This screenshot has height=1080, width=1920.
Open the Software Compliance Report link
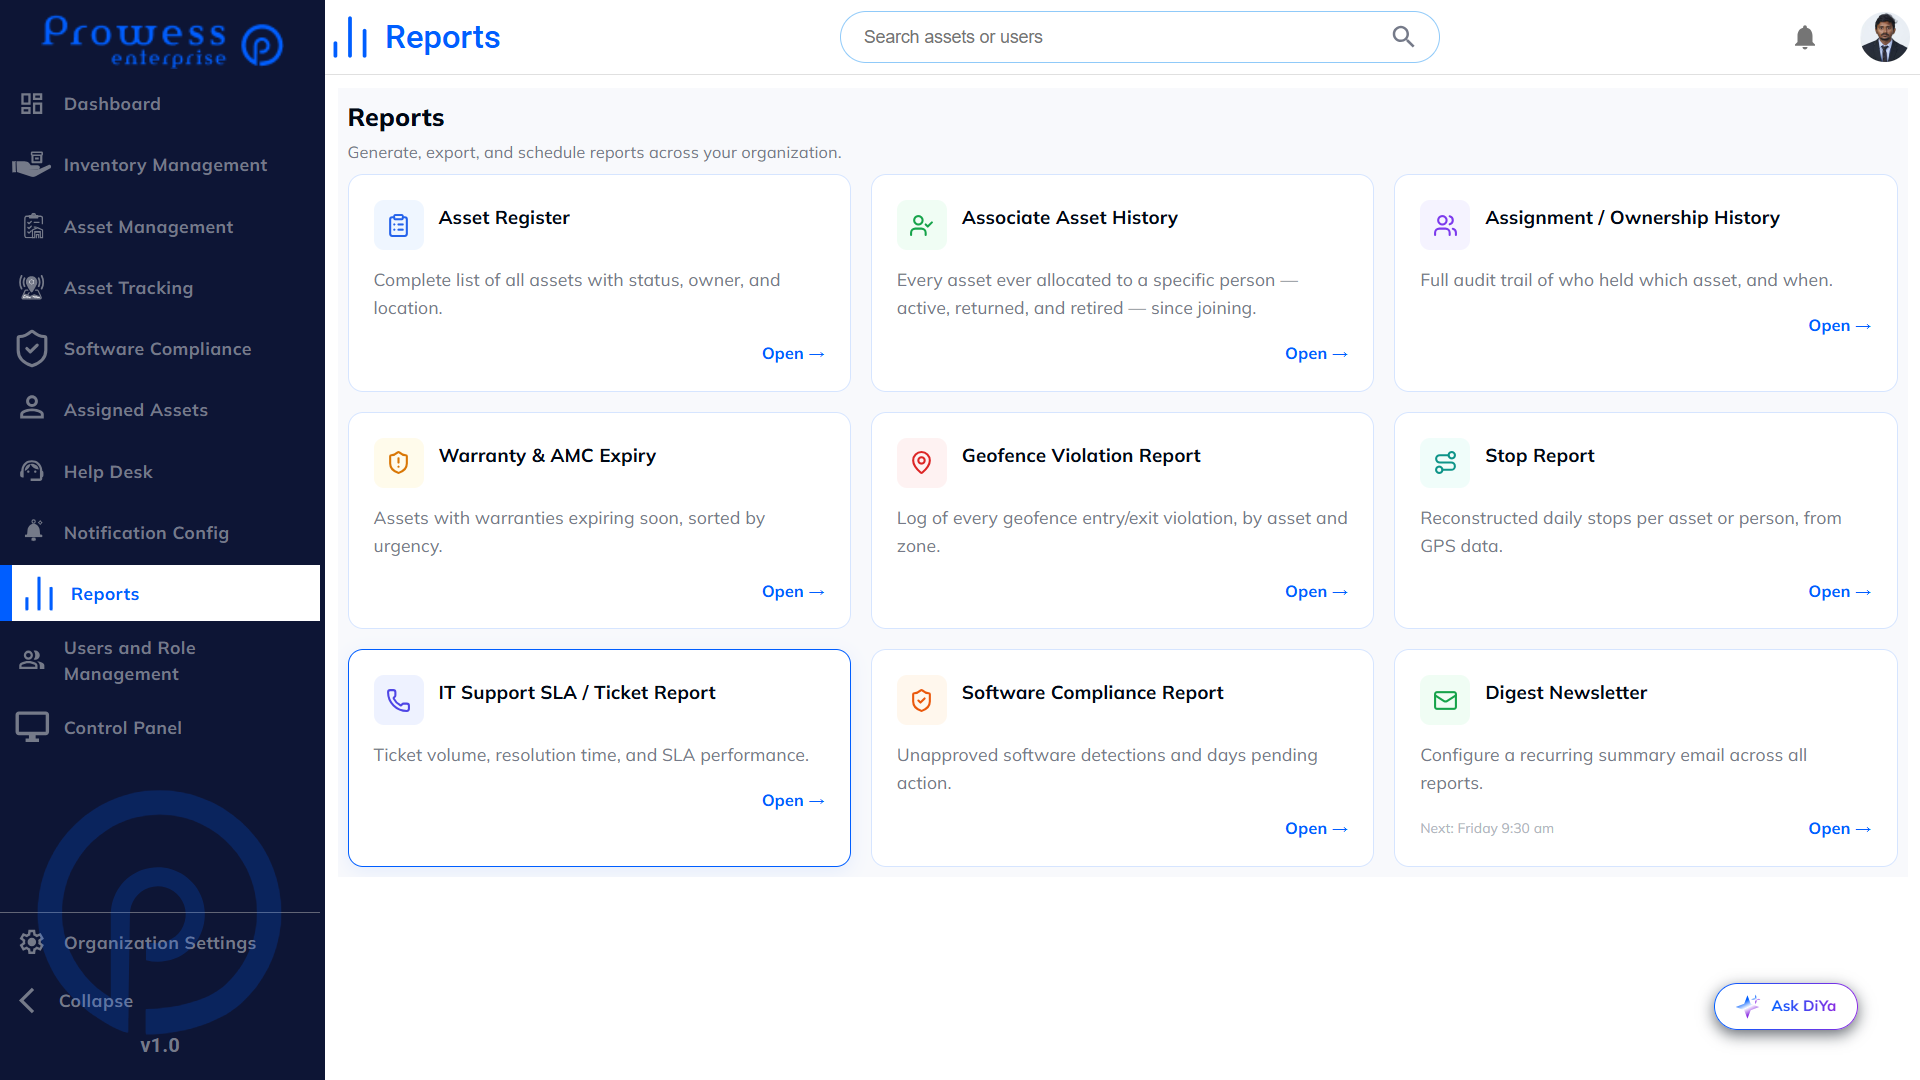pyautogui.click(x=1316, y=829)
